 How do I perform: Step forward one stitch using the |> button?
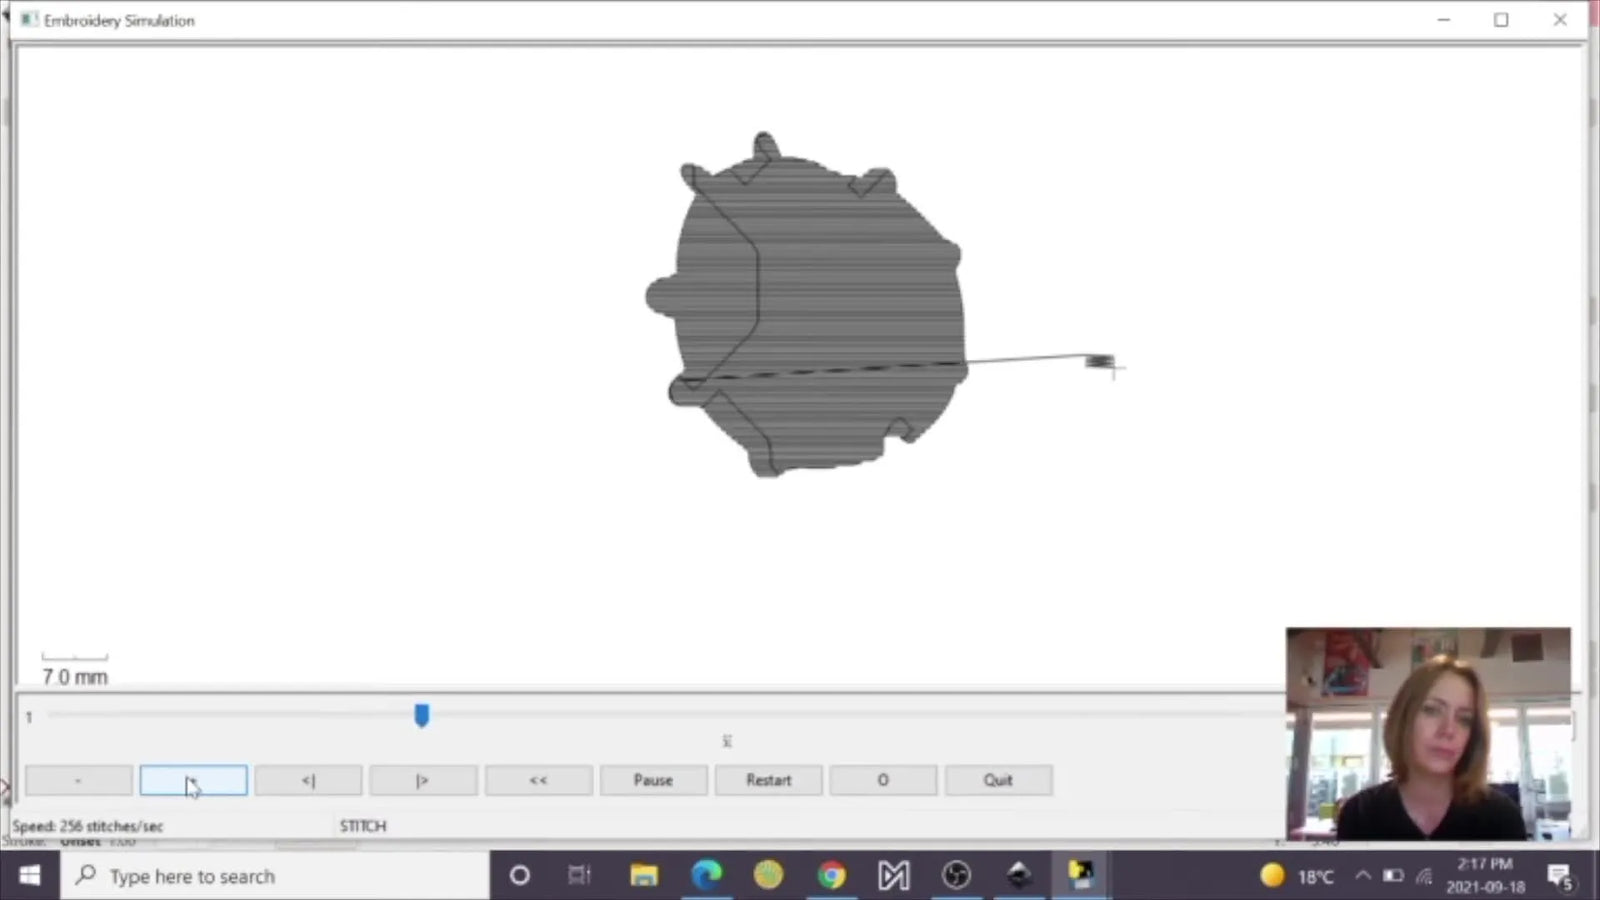pyautogui.click(x=422, y=780)
